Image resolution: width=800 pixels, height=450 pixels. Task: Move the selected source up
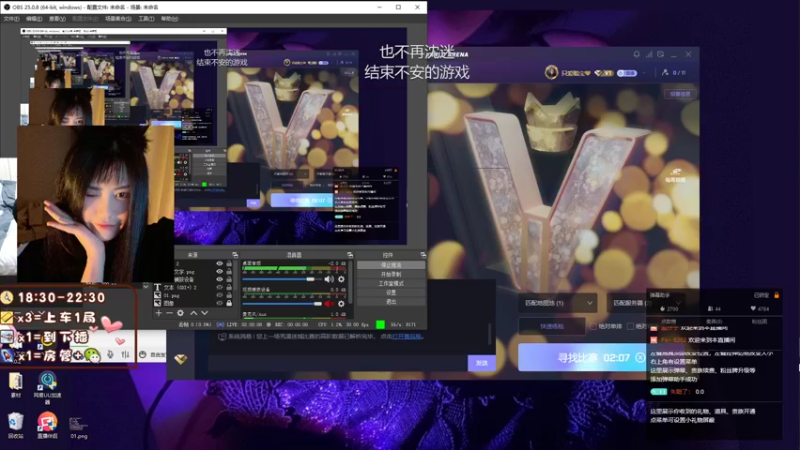pyautogui.click(x=193, y=313)
